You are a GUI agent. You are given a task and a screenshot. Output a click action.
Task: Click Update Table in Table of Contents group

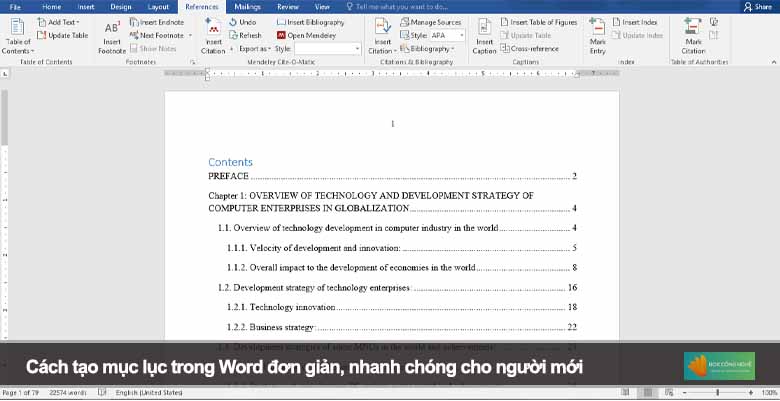click(63, 35)
